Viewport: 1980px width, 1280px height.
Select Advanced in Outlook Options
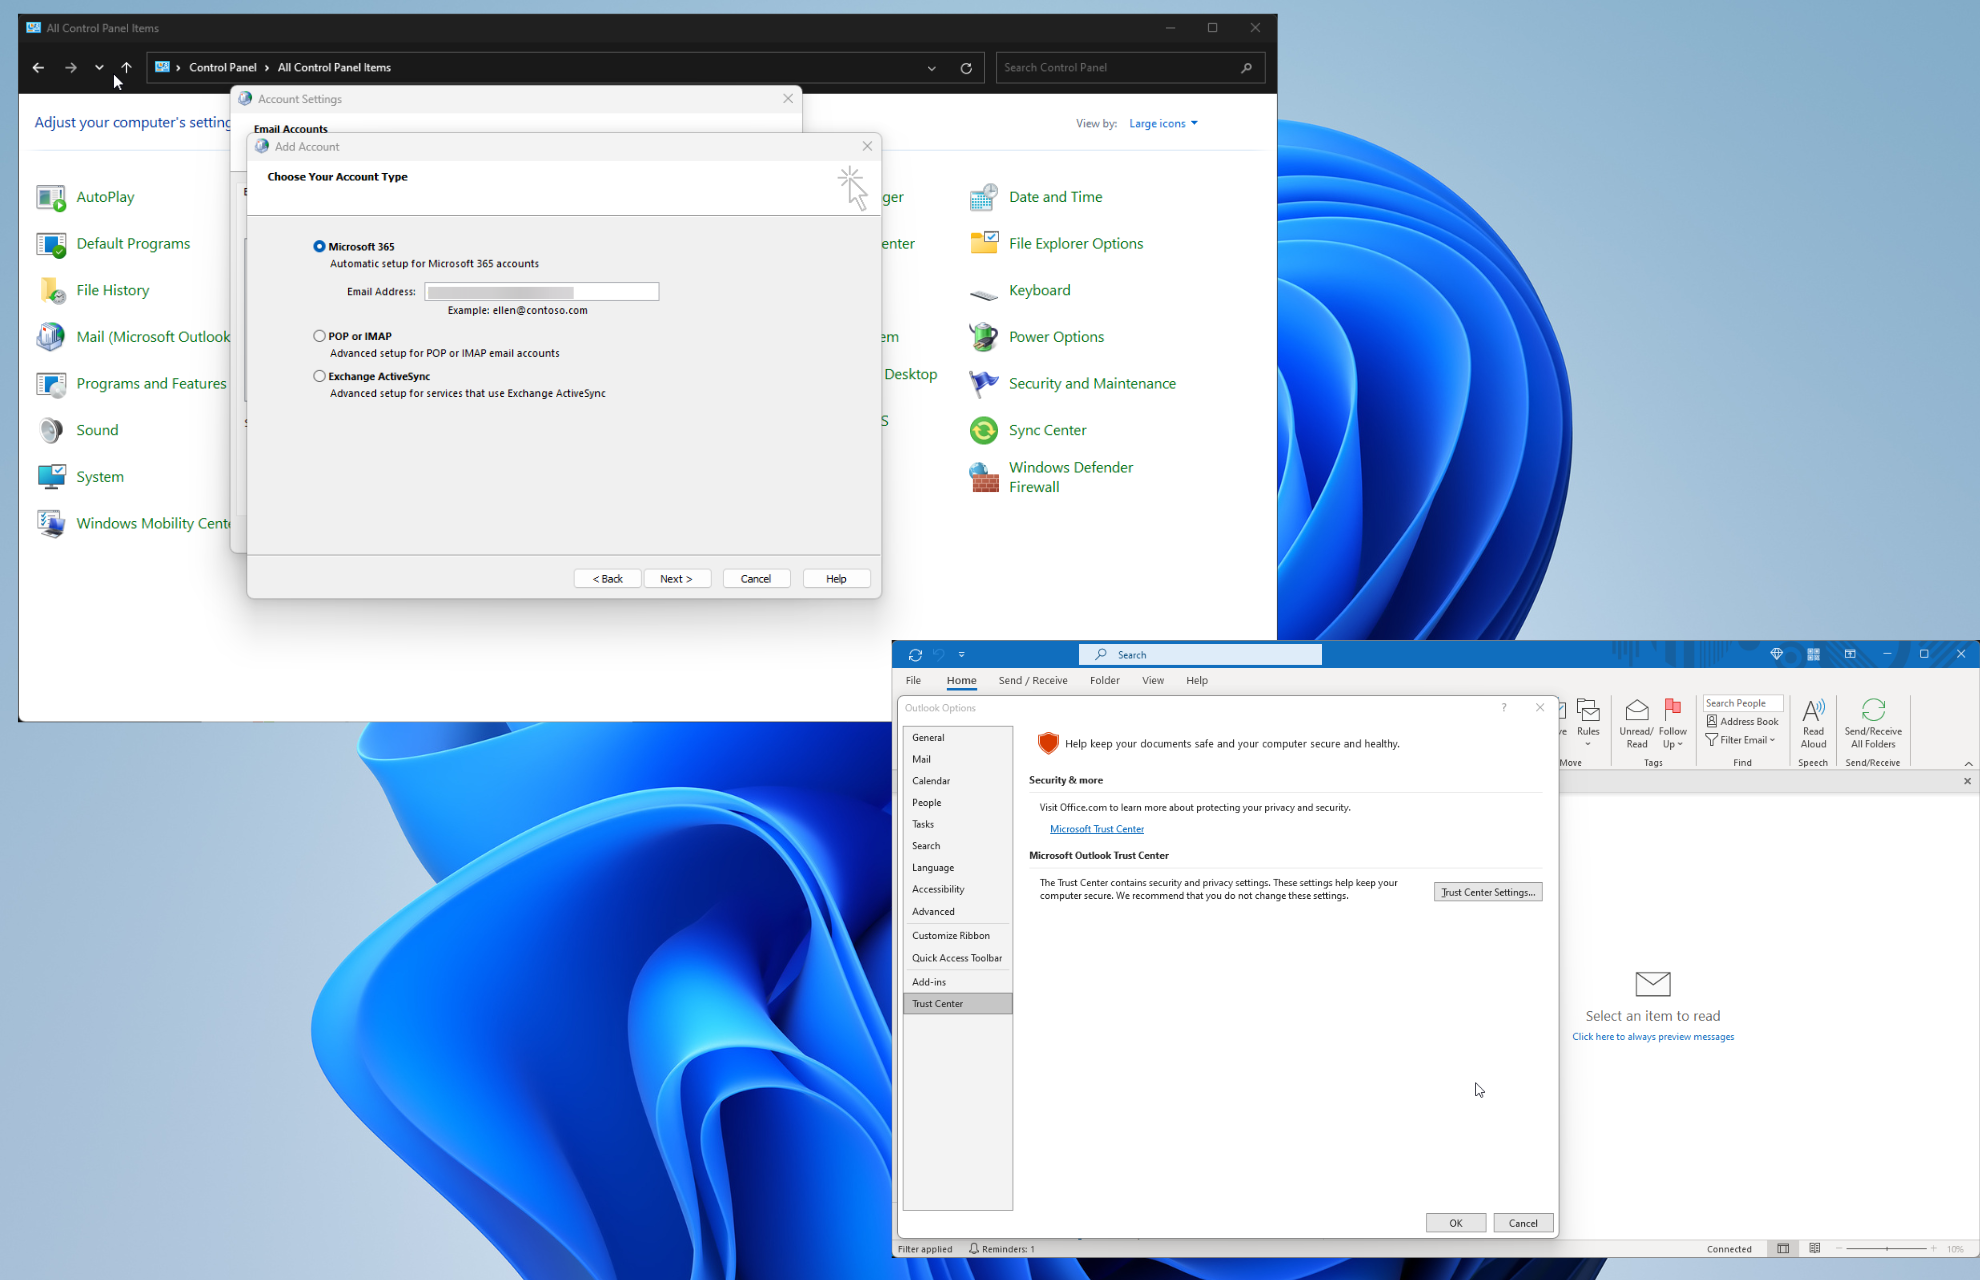(x=957, y=912)
